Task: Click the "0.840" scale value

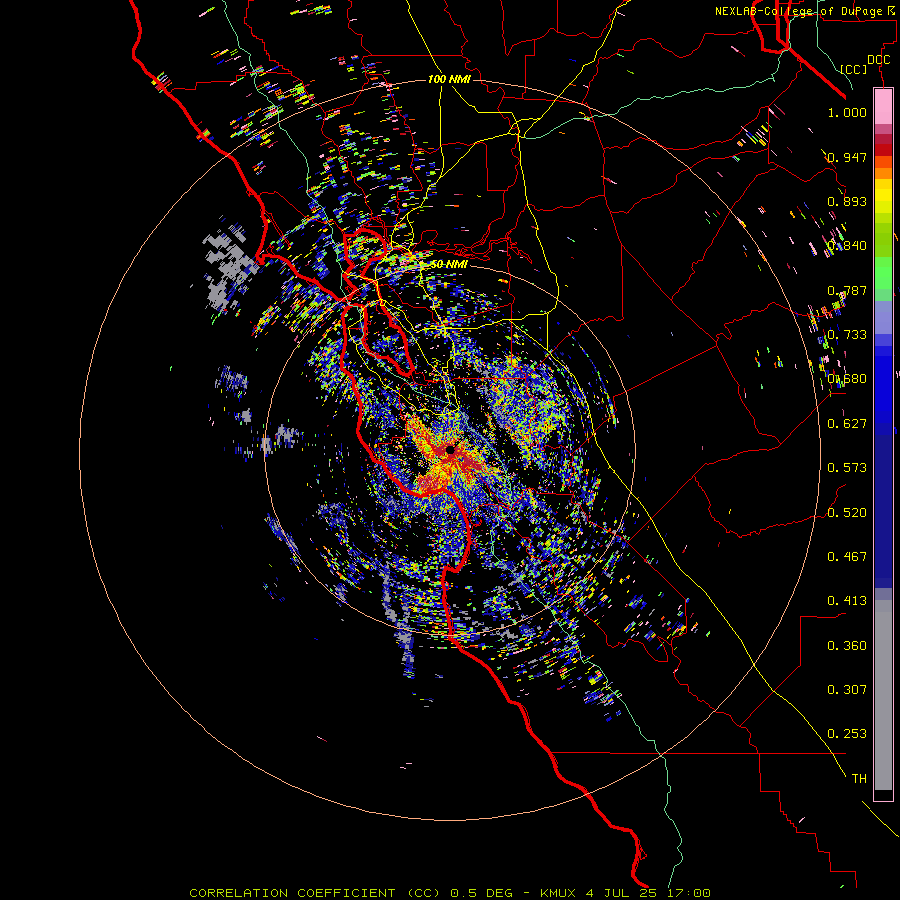Action: 847,246
